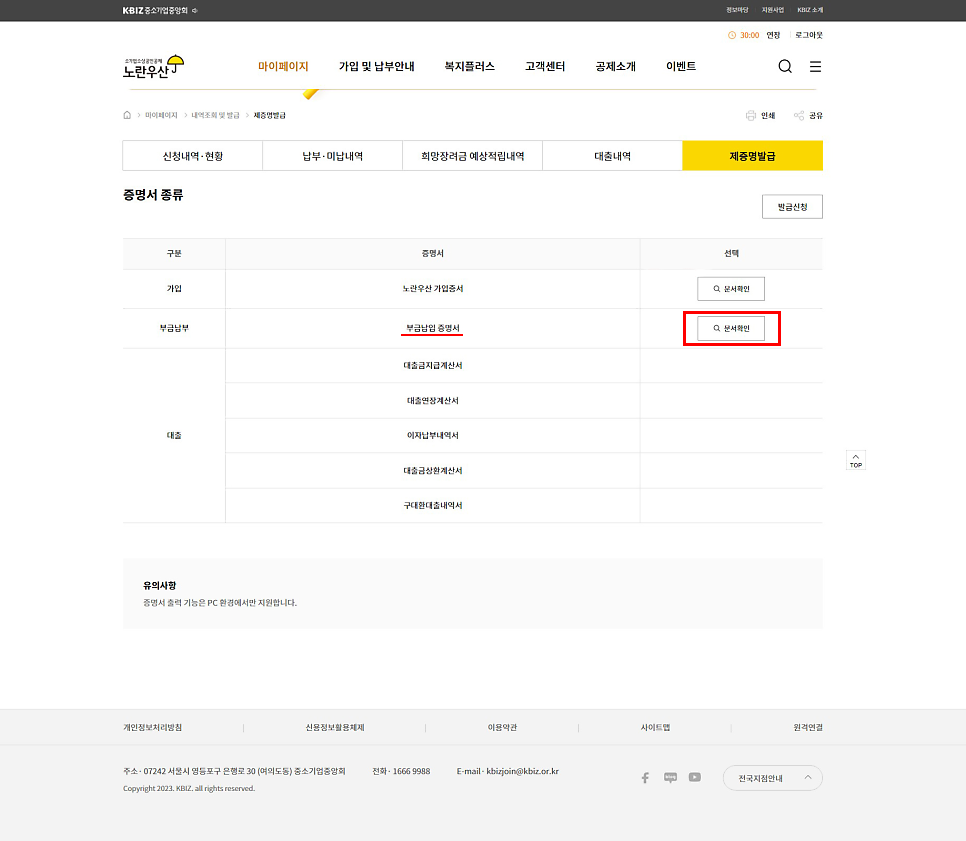Click the 발급신청 button
The width and height of the screenshot is (966, 841).
(792, 207)
